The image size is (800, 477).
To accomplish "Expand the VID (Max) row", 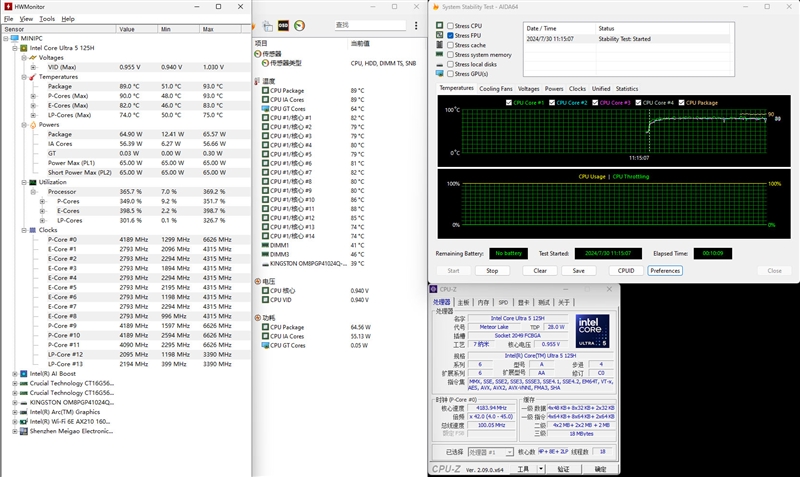I will [33, 67].
